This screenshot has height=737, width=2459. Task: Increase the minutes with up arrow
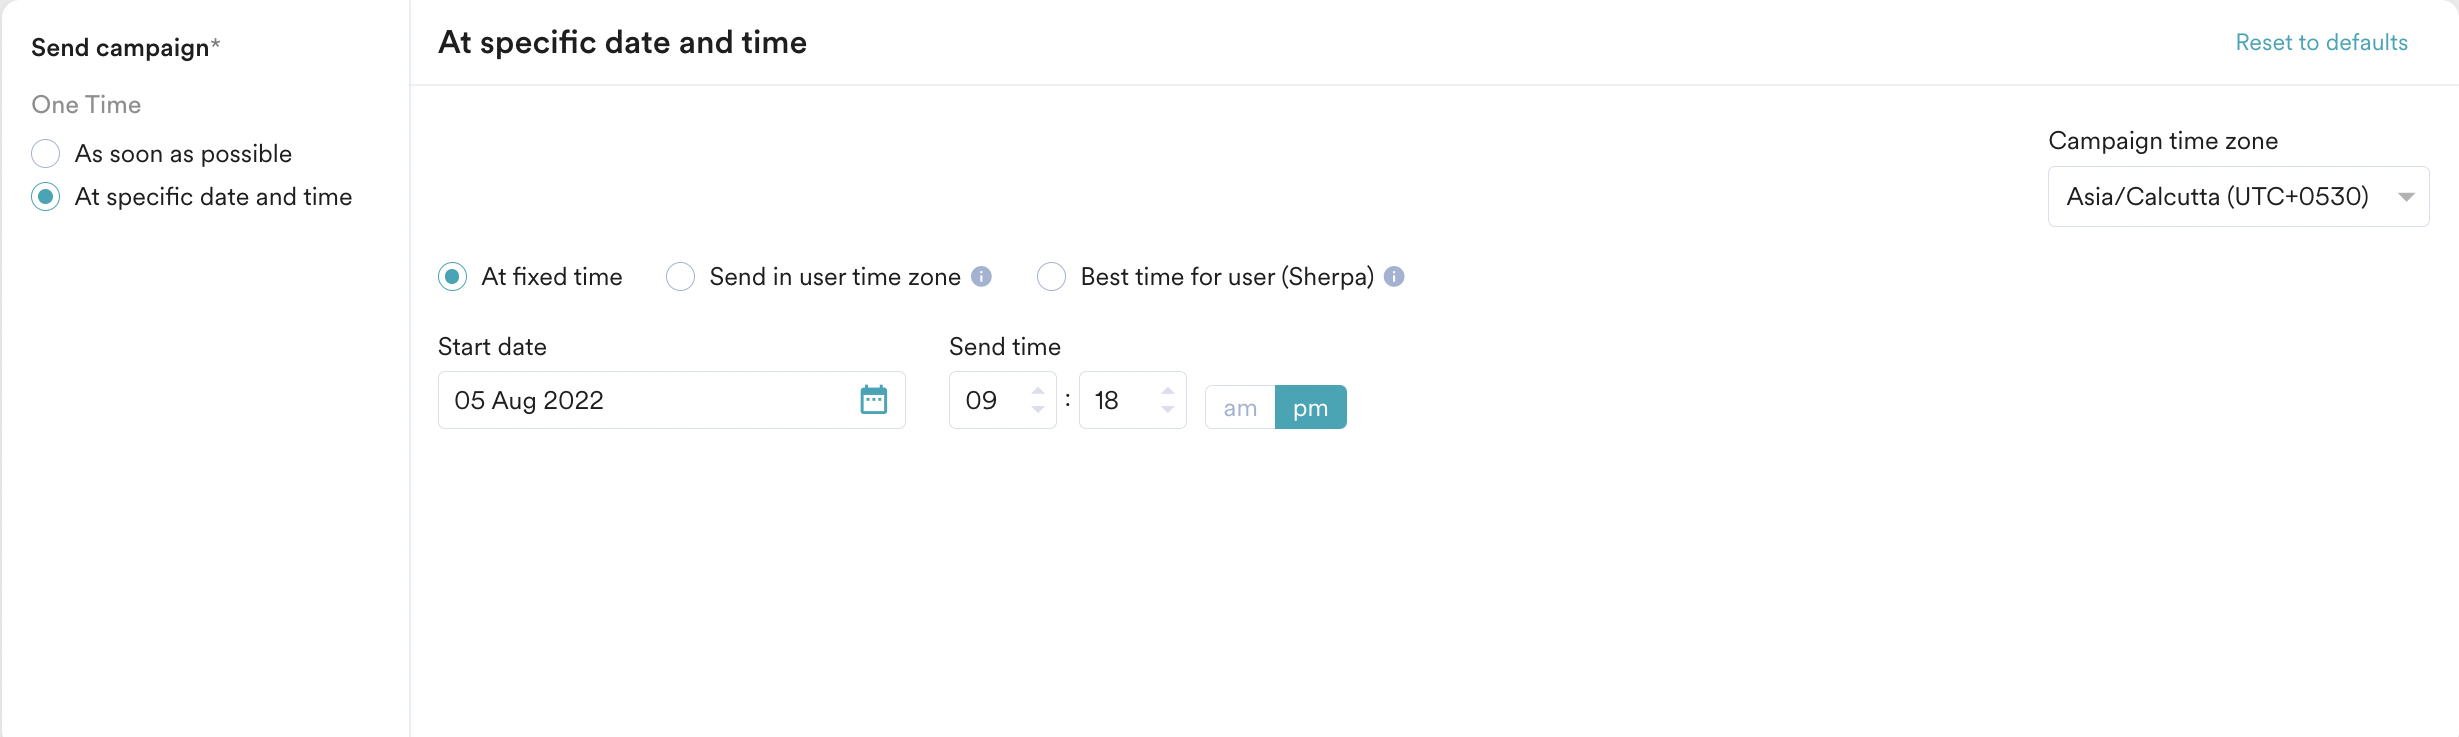click(x=1168, y=391)
